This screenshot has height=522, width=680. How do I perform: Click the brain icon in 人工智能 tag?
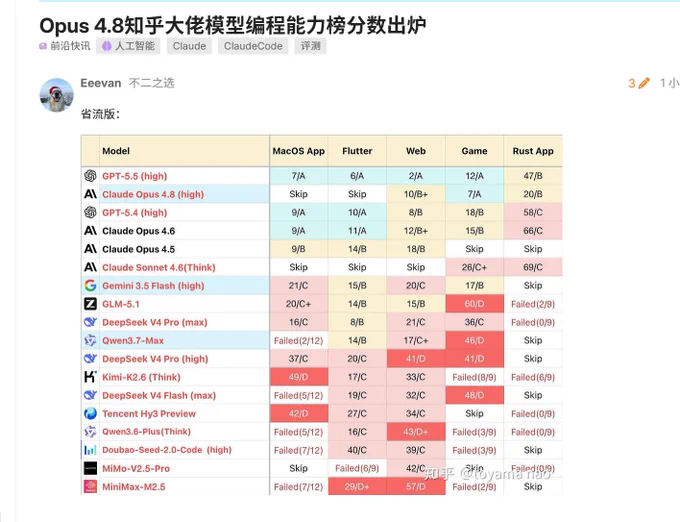[x=107, y=46]
